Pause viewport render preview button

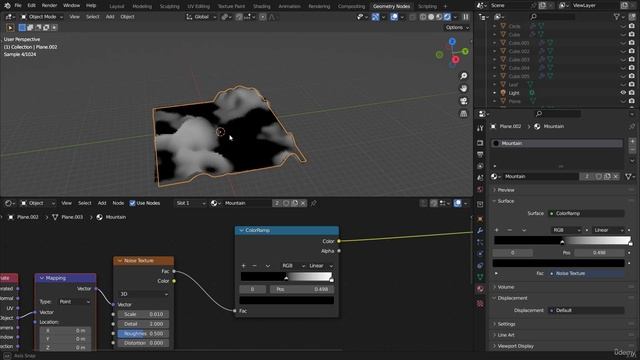click(x=466, y=17)
